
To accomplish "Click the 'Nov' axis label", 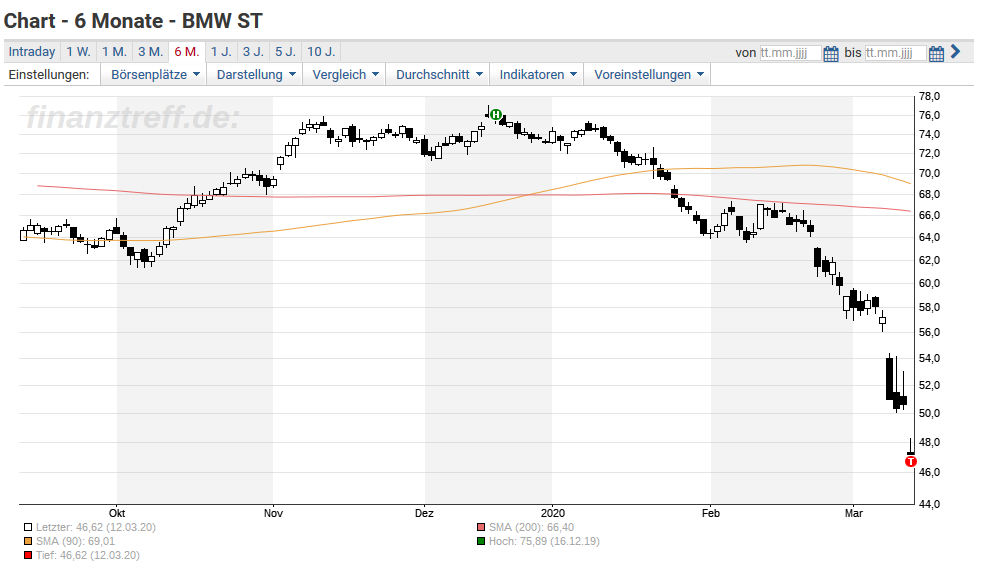I will click(273, 513).
